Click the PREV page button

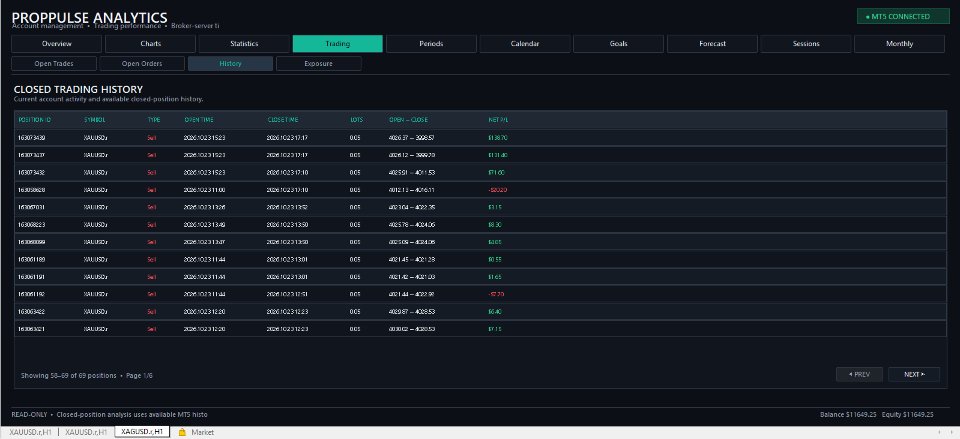859,374
